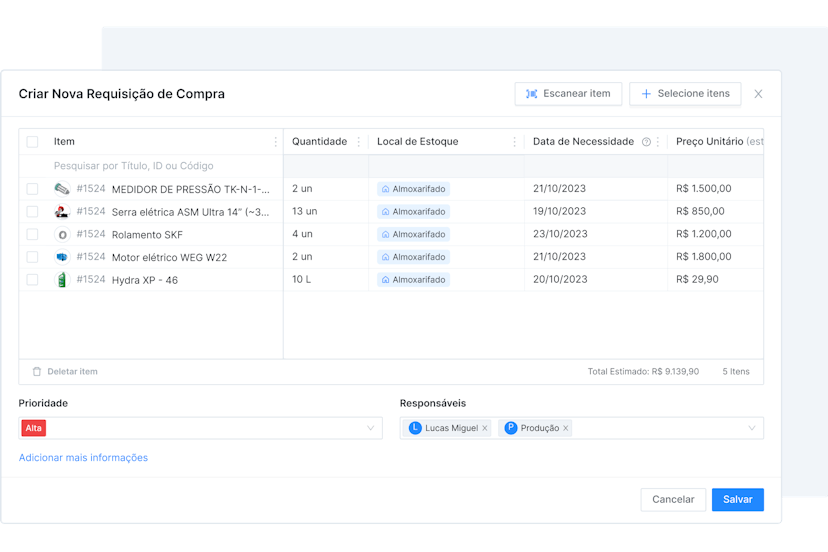This screenshot has height=552, width=828.
Task: Click the item search field
Action: pos(150,166)
